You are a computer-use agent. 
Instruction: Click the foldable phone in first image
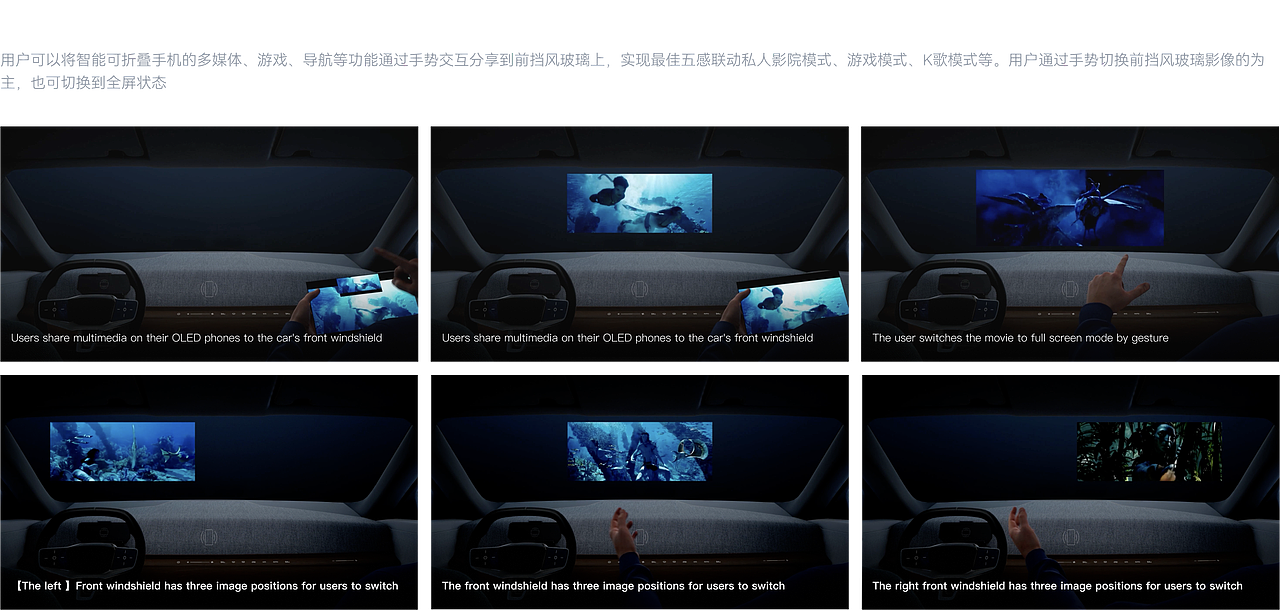(x=362, y=302)
